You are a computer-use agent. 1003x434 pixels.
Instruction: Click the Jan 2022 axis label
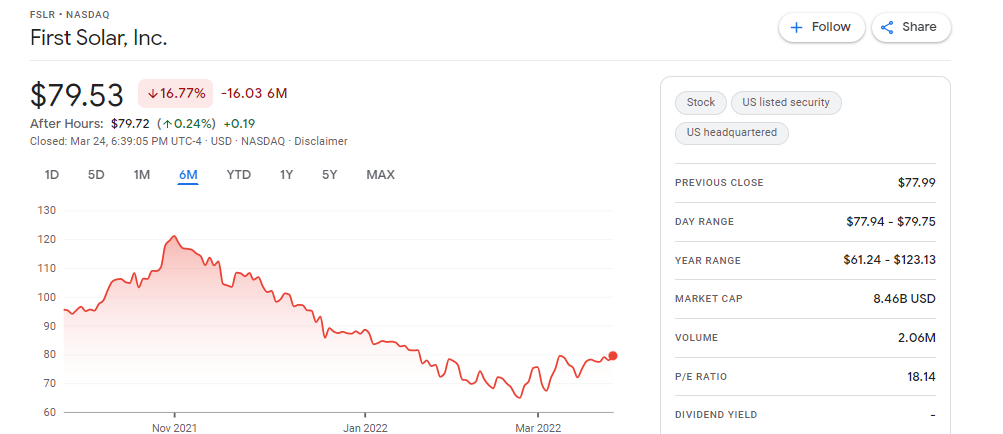coord(365,428)
